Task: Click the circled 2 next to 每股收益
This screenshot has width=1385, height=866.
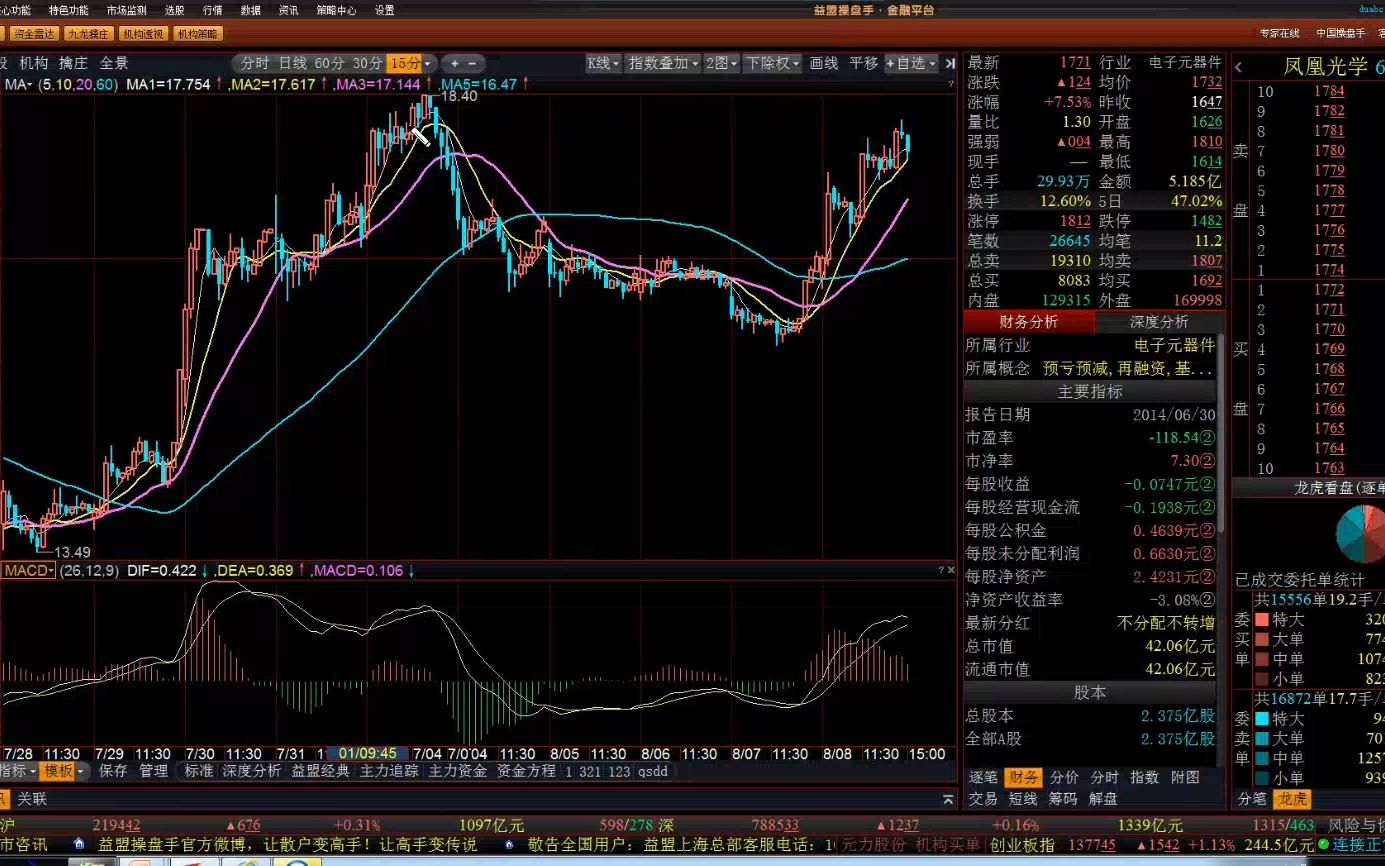Action: pyautogui.click(x=1208, y=484)
